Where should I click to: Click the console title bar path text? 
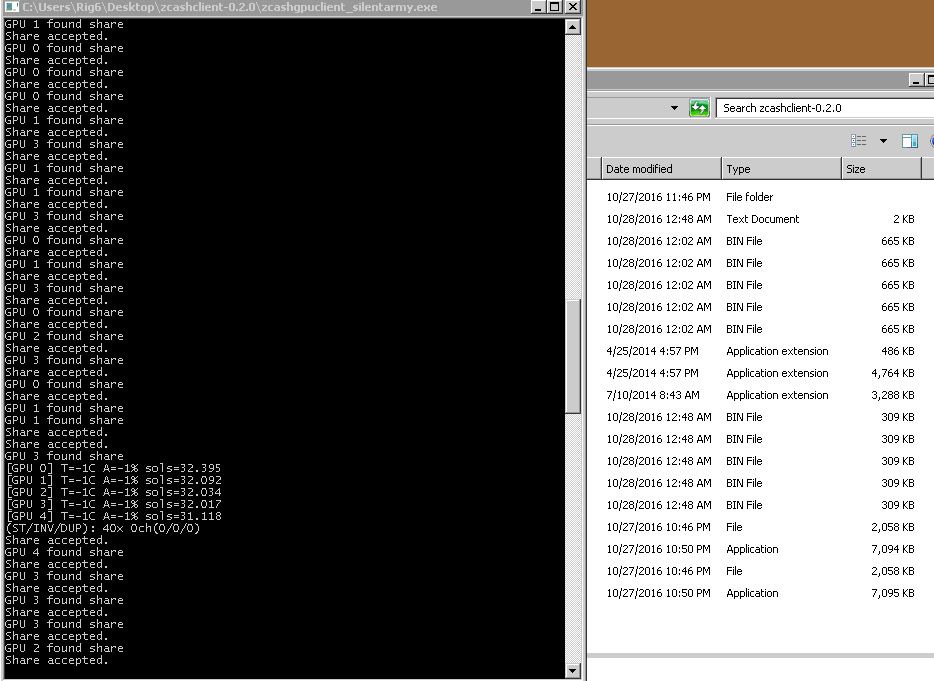point(230,7)
